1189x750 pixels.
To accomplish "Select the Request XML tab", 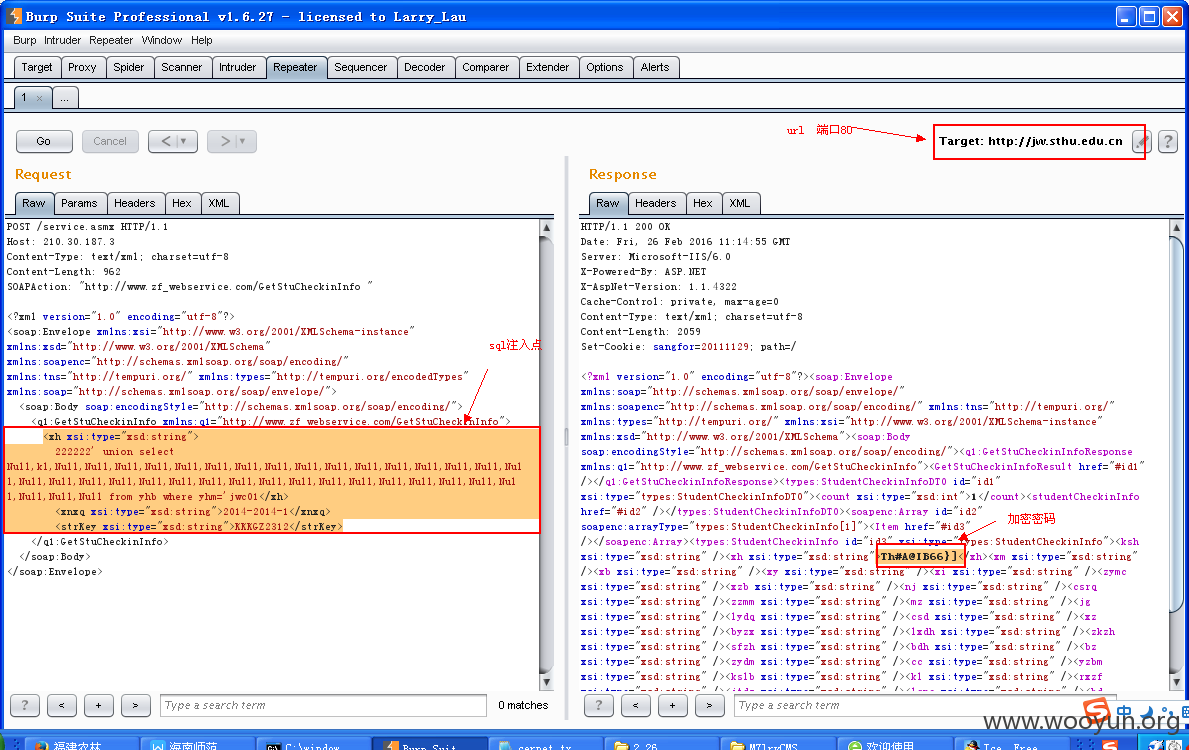I will (219, 203).
